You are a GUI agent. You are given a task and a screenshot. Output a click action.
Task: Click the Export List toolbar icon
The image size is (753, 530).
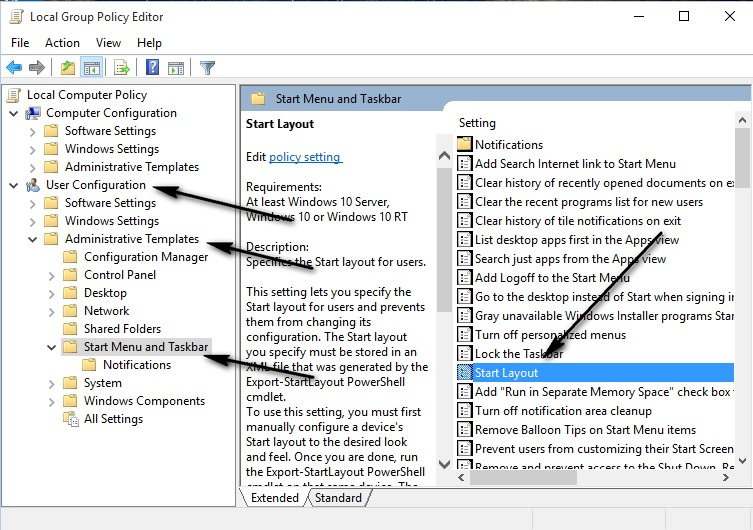121,68
